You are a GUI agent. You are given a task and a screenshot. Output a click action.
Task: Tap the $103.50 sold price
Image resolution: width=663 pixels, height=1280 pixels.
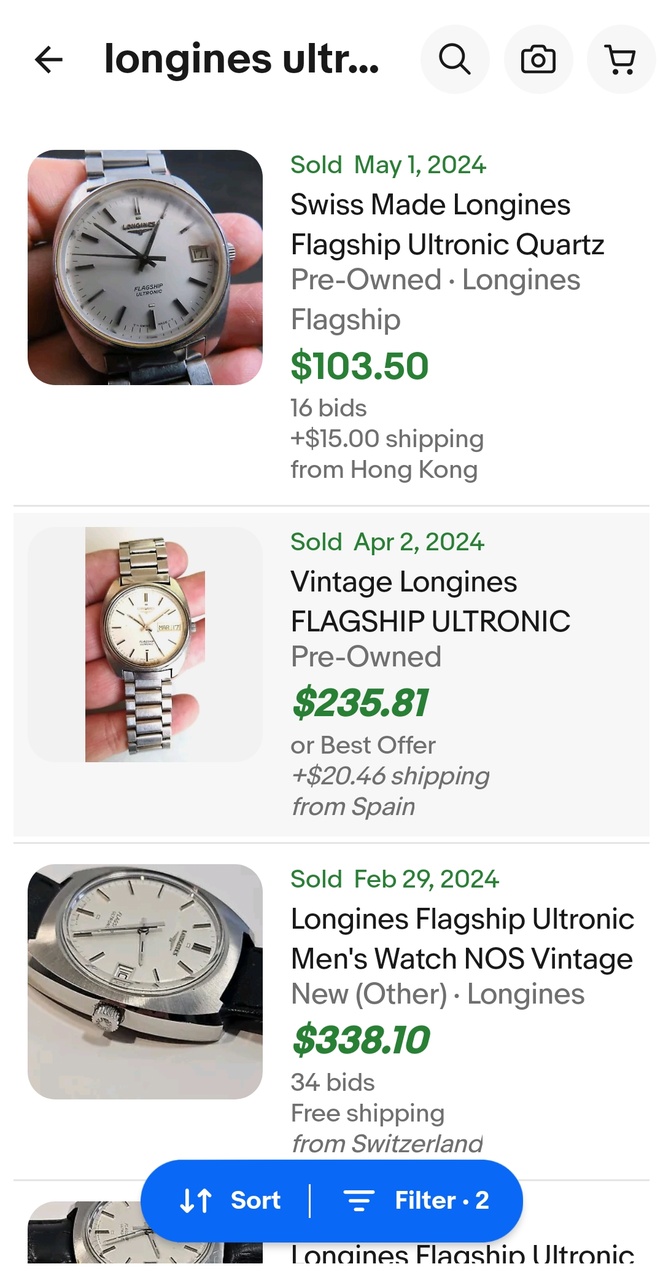coord(359,366)
